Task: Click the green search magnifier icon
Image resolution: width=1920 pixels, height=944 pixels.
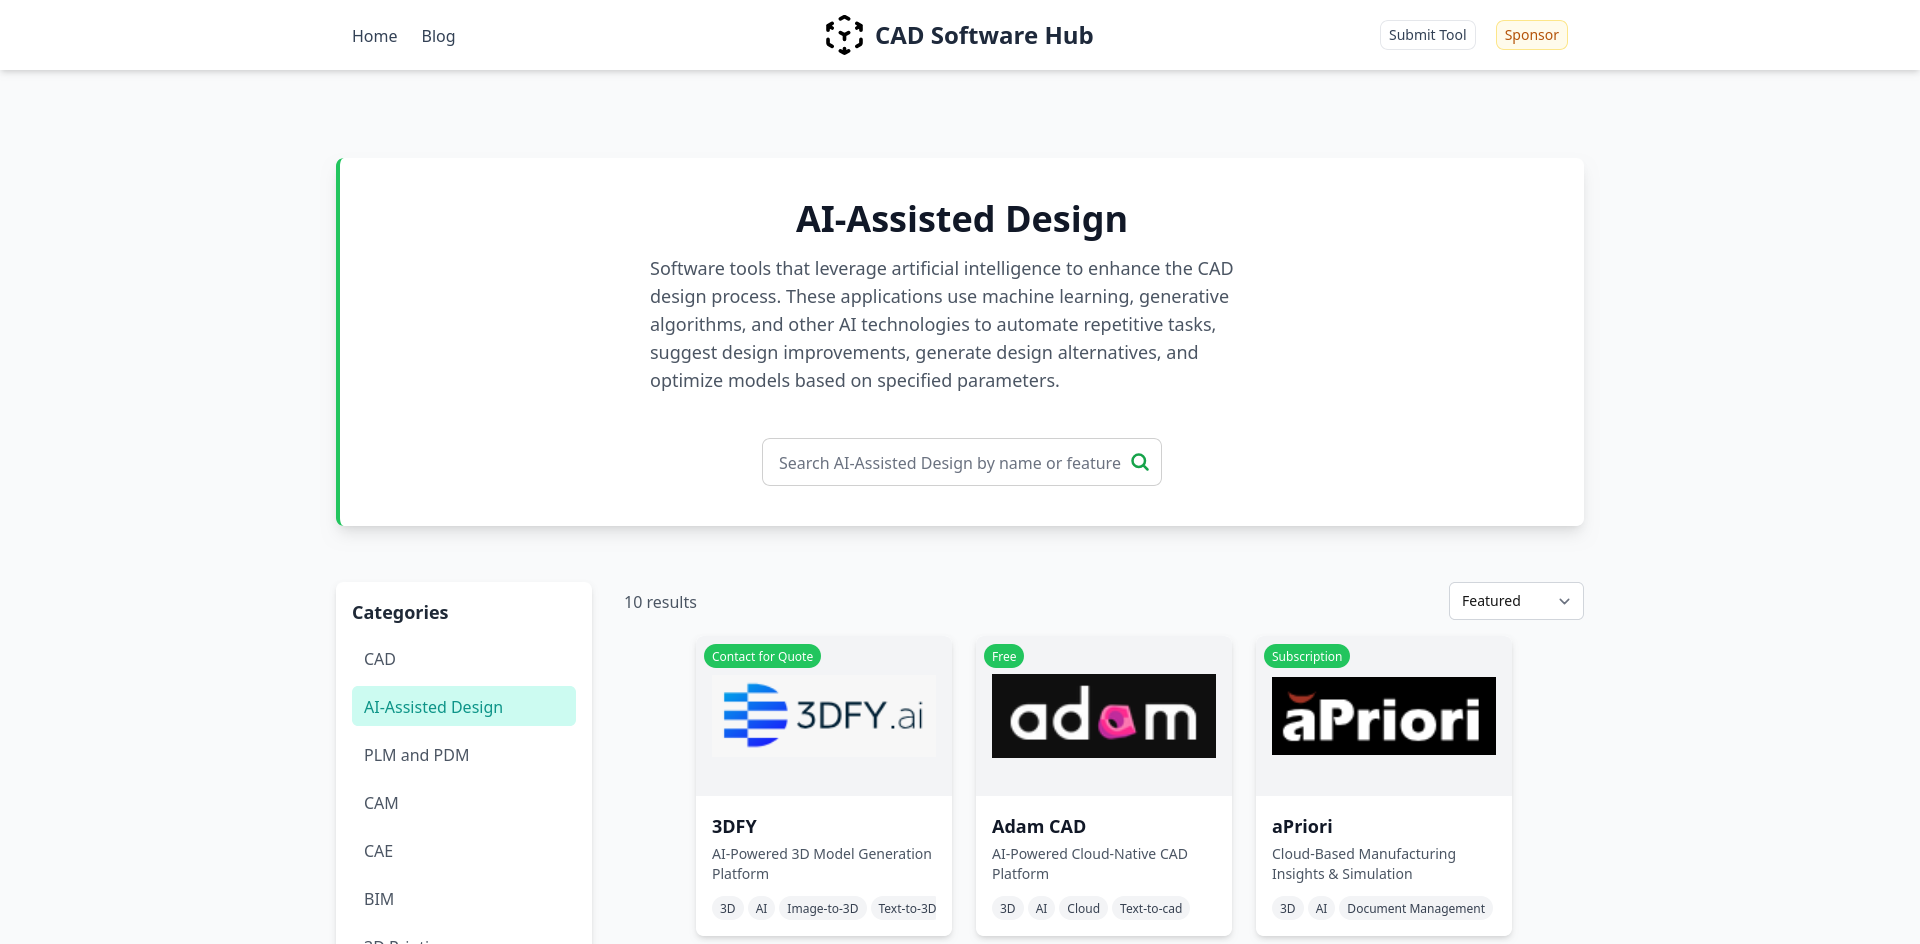Action: [x=1140, y=462]
